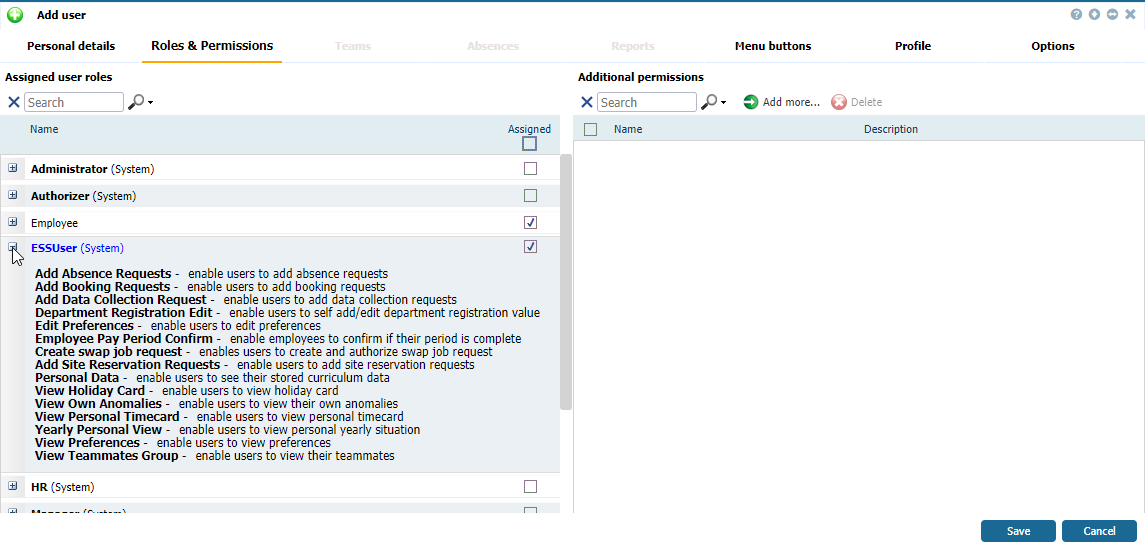Open the Menu buttons tab
Screen dimensions: 1145x550
point(773,46)
